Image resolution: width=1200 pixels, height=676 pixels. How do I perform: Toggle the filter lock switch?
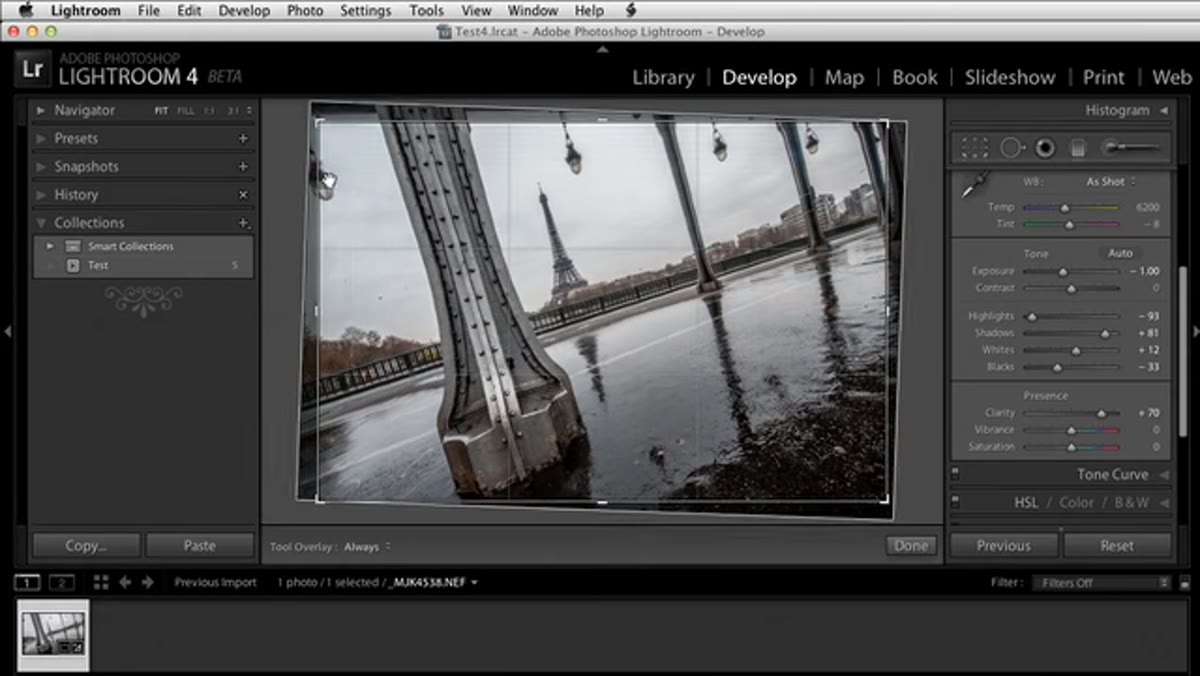click(1185, 582)
